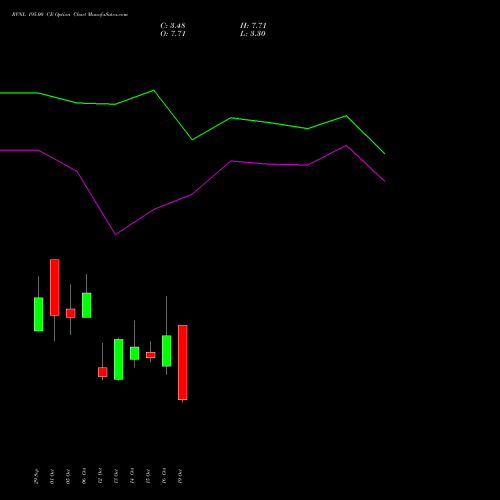Click the low value L: 3.30

pyautogui.click(x=253, y=34)
